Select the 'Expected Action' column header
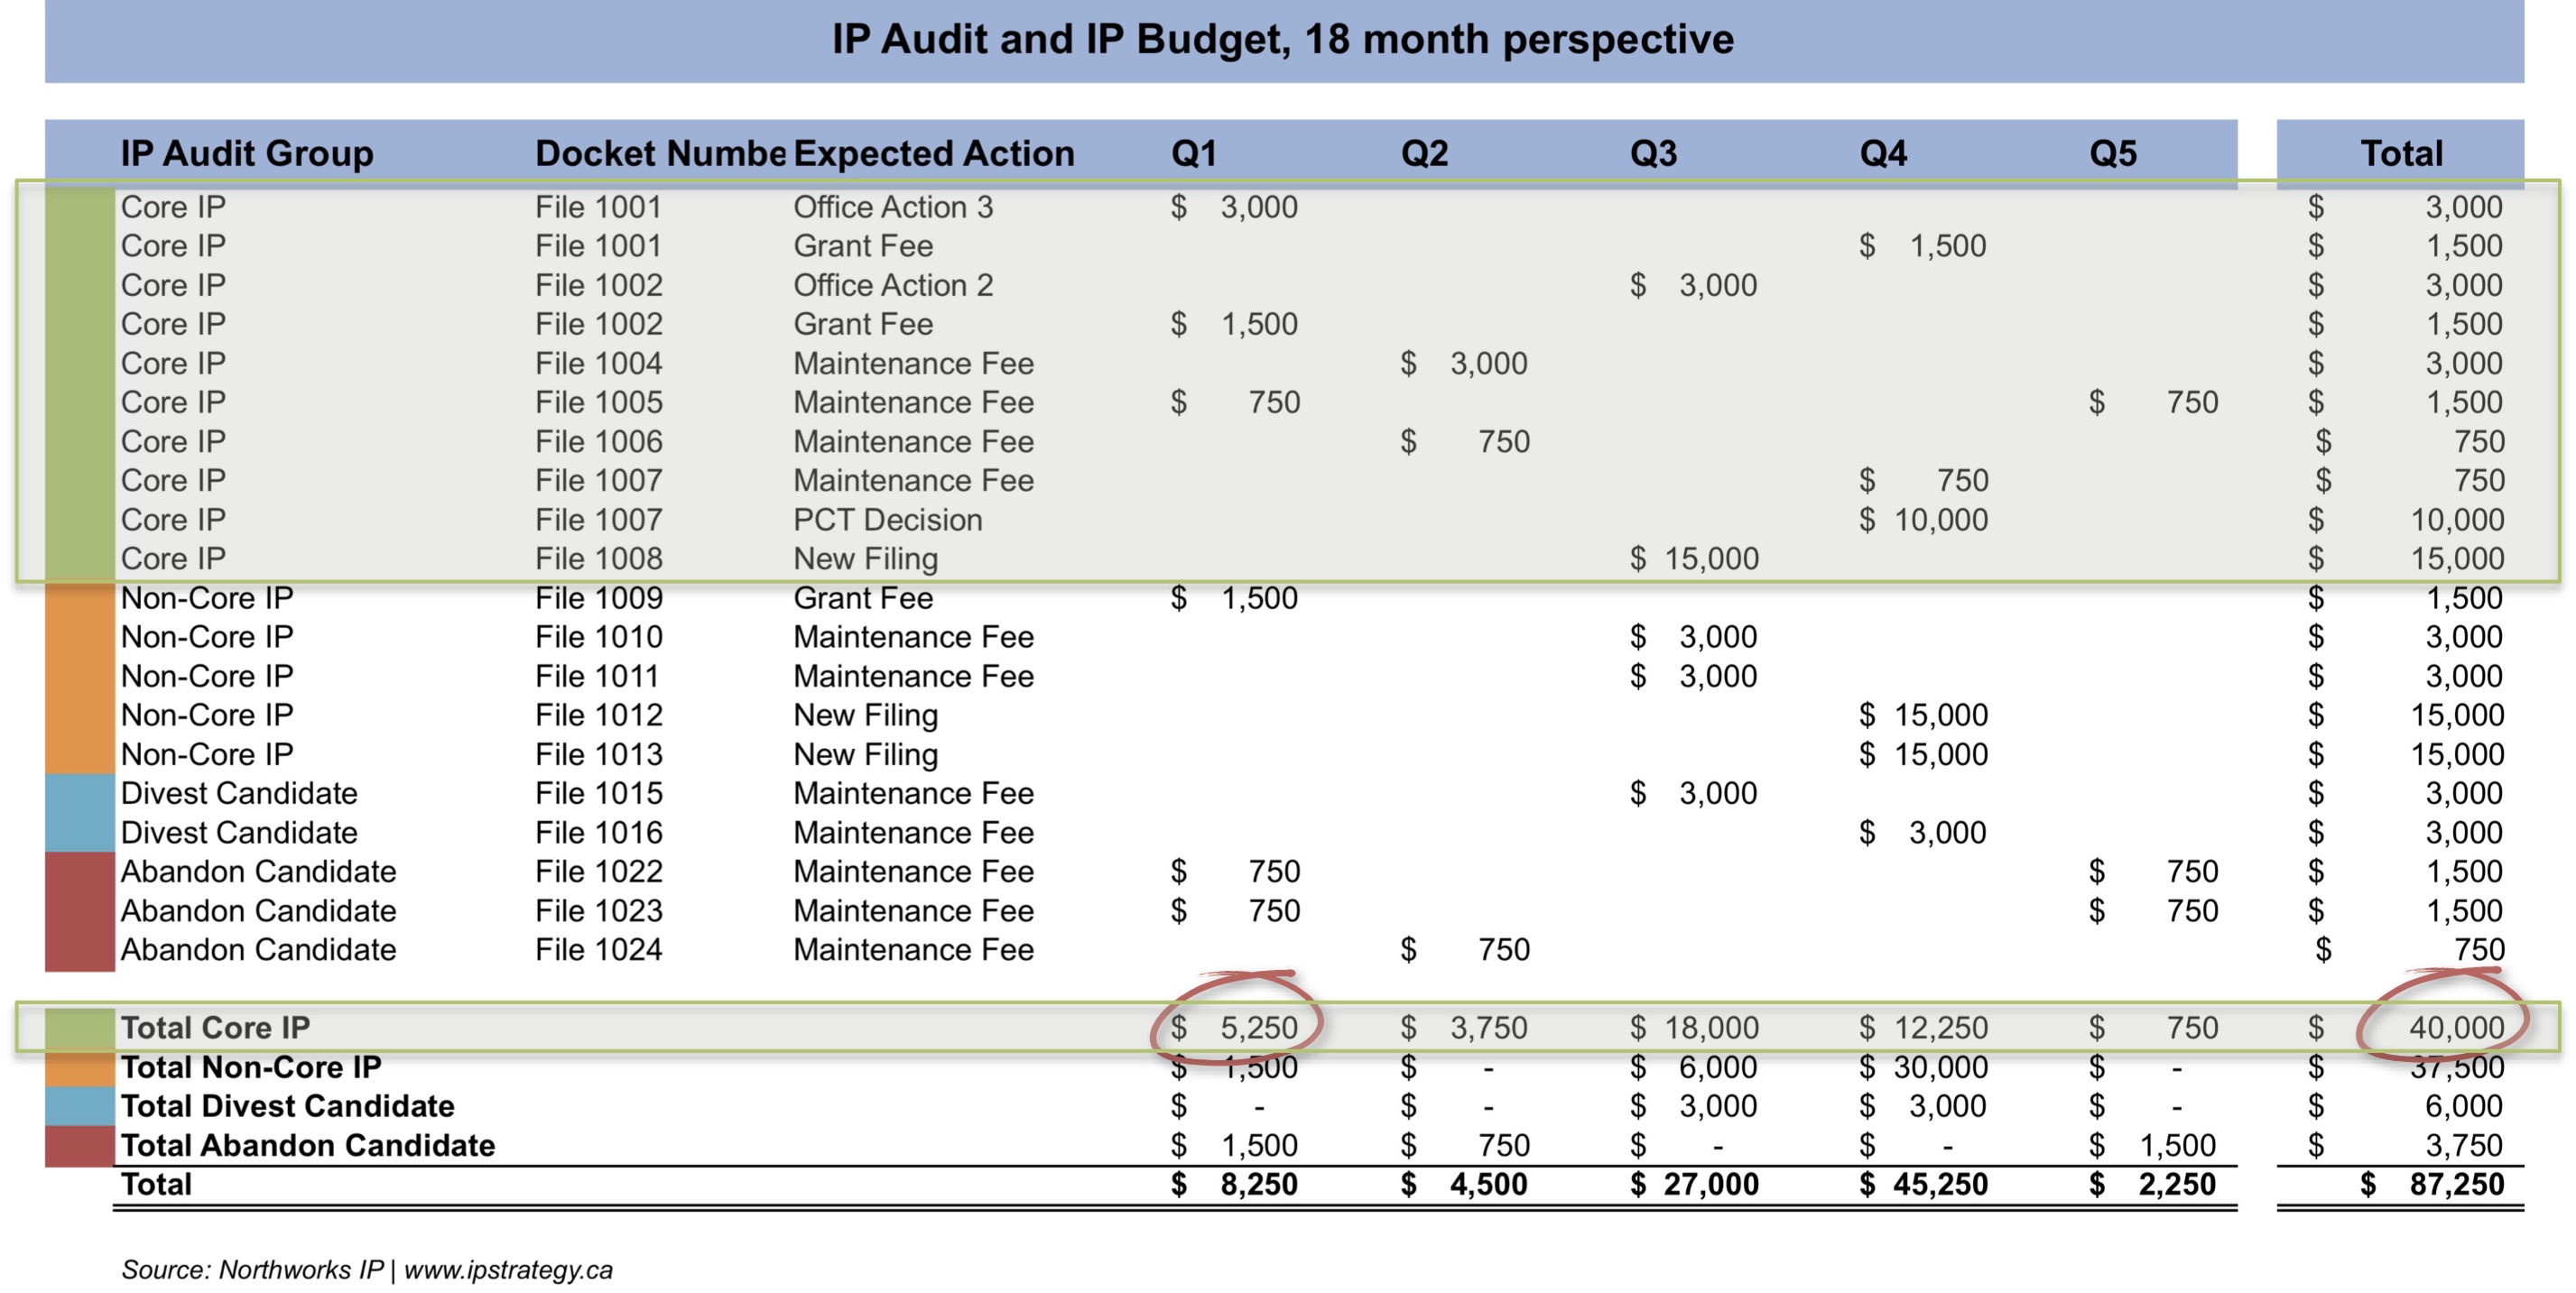 pos(934,153)
